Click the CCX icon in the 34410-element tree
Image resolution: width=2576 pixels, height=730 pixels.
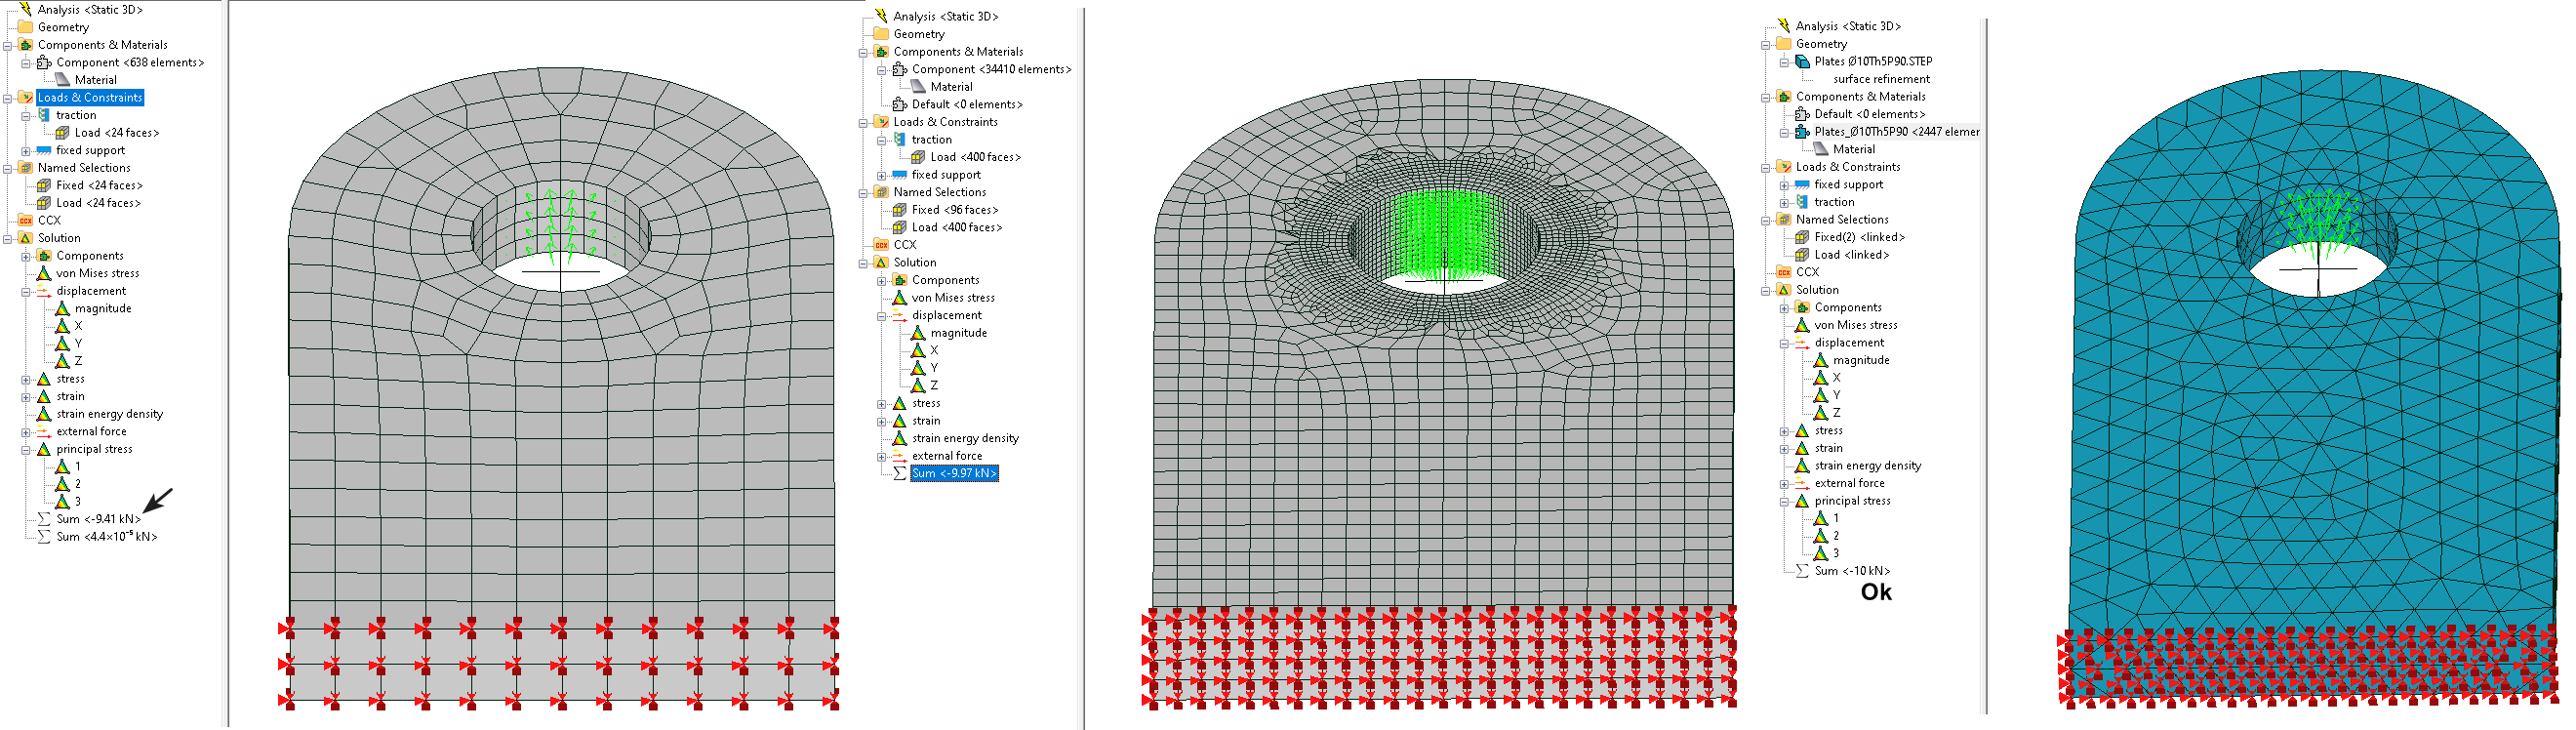[881, 245]
